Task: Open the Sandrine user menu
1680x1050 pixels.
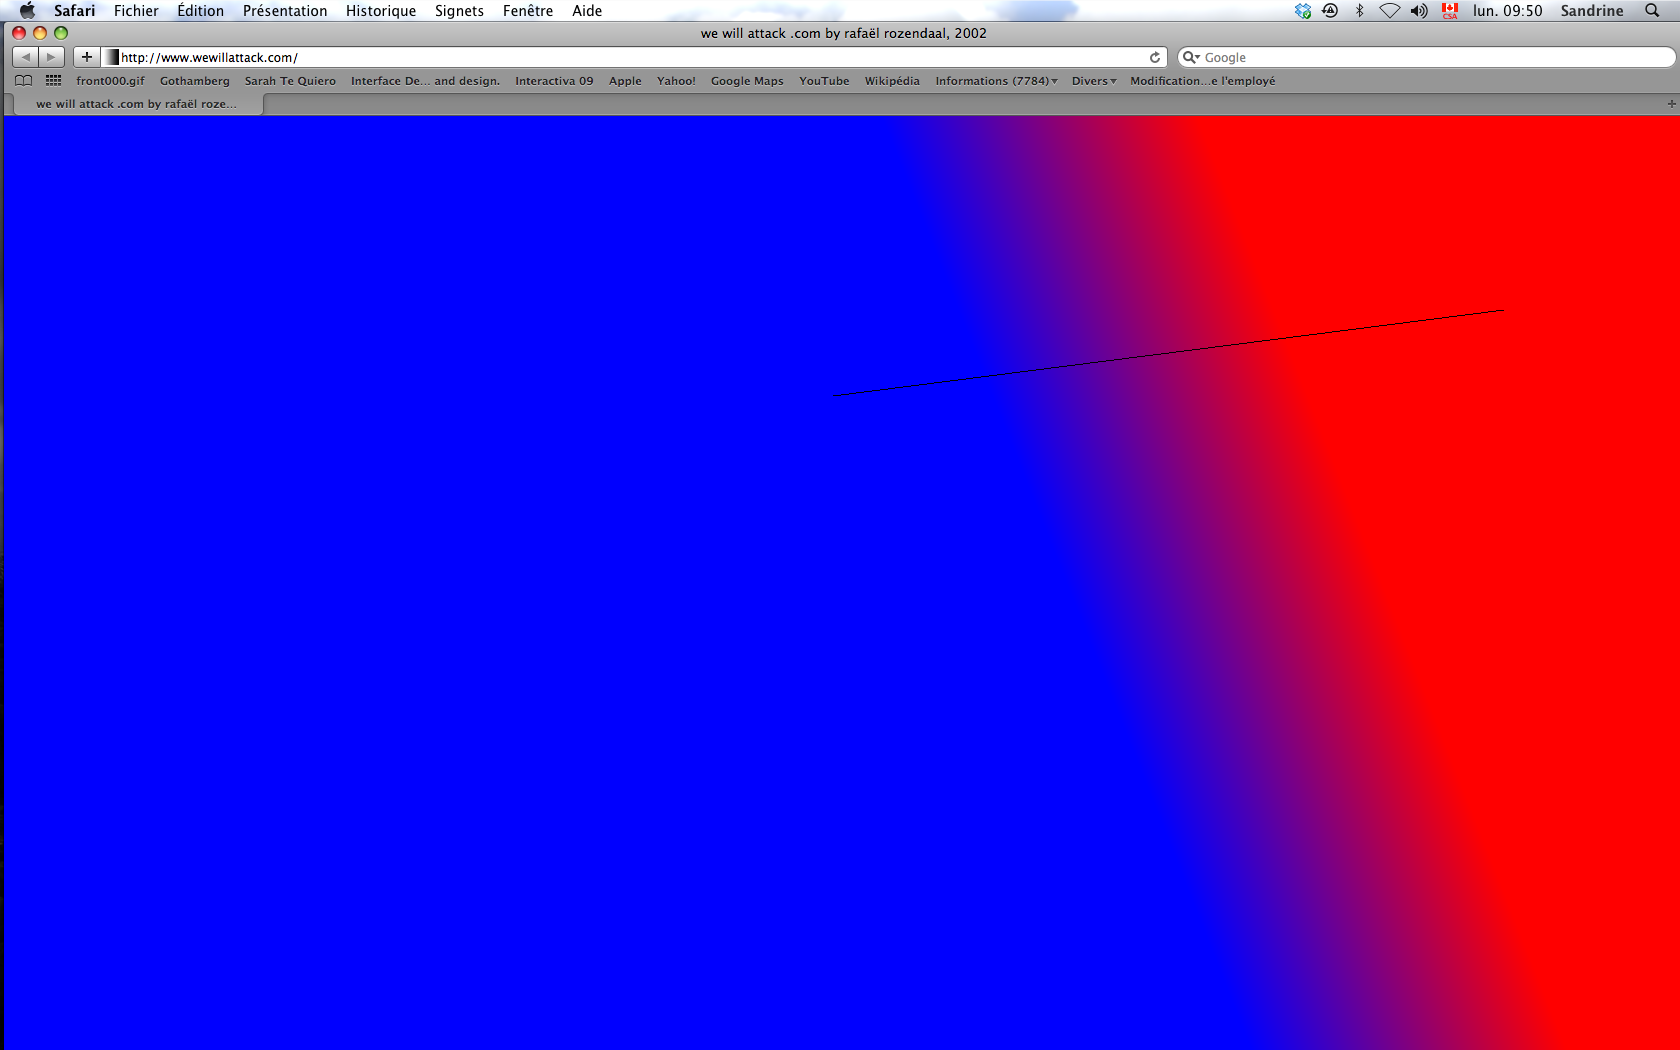Action: 1592,11
